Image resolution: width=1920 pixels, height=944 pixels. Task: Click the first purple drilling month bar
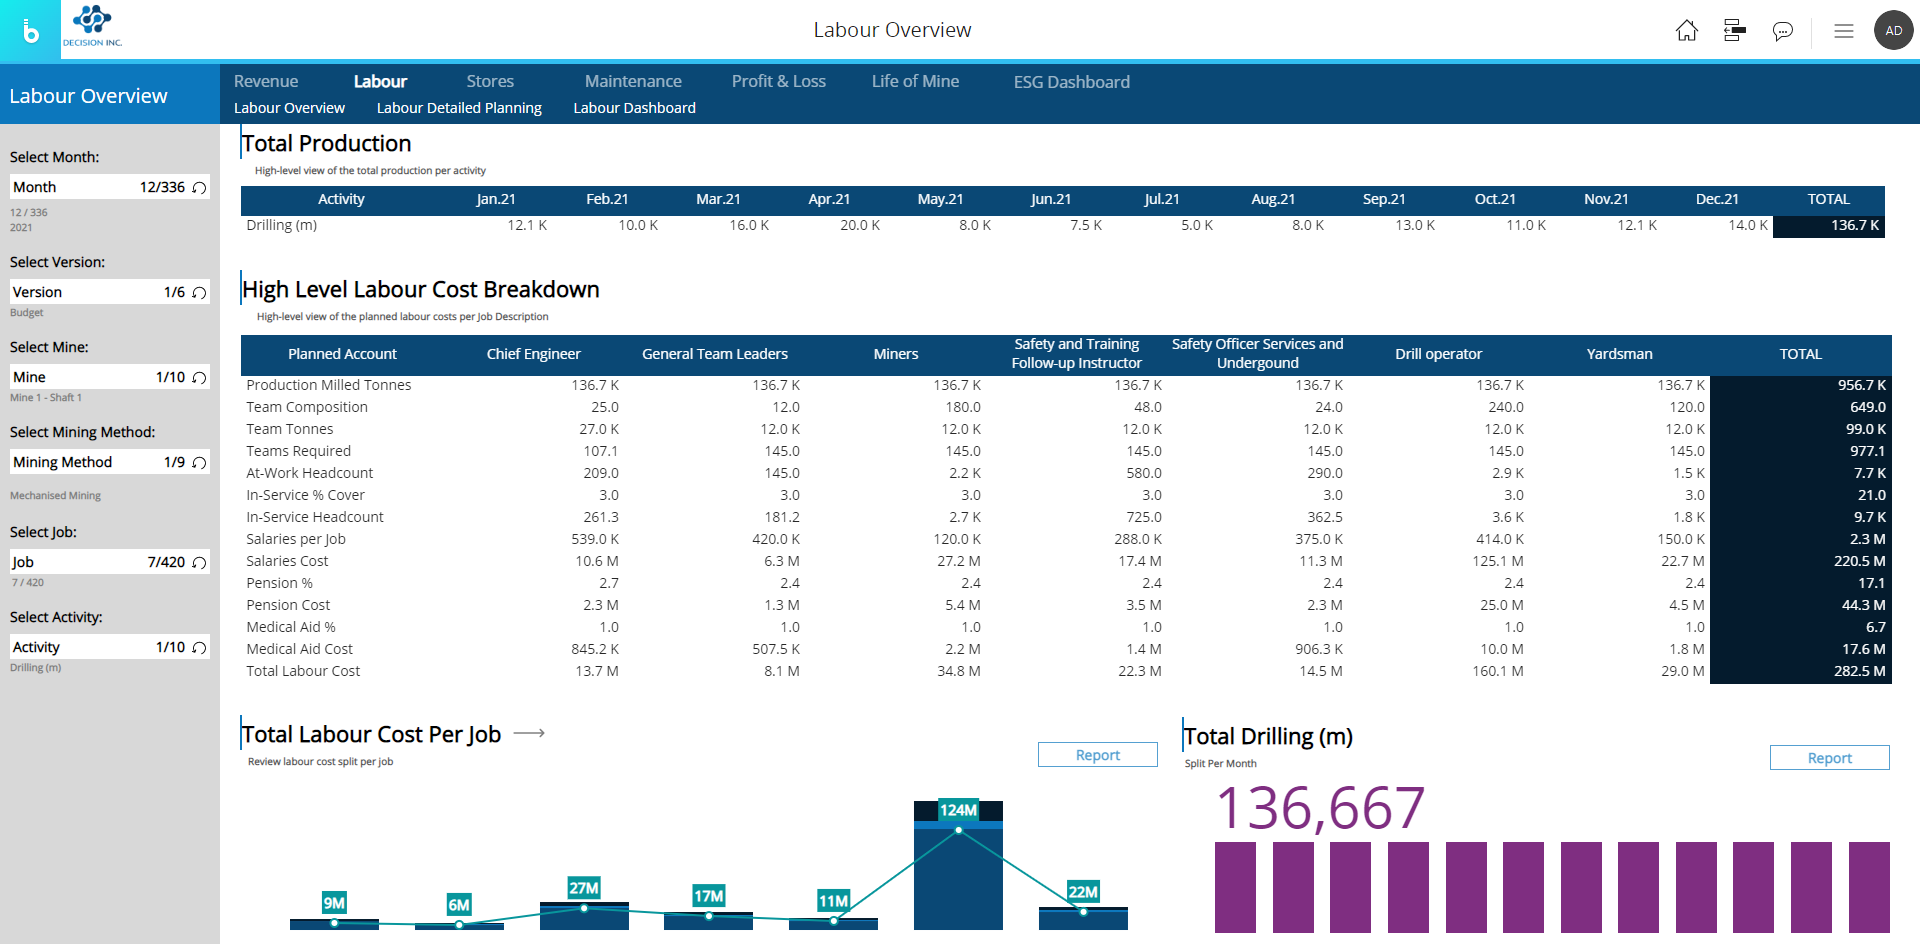tap(1235, 887)
